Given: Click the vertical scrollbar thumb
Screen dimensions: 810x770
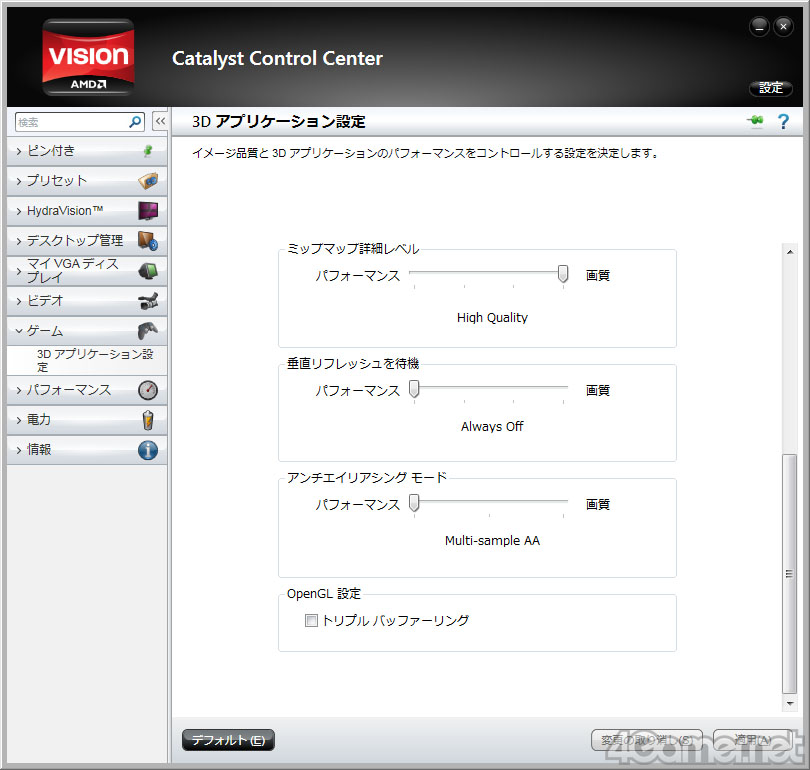Looking at the screenshot, I should pos(789,574).
